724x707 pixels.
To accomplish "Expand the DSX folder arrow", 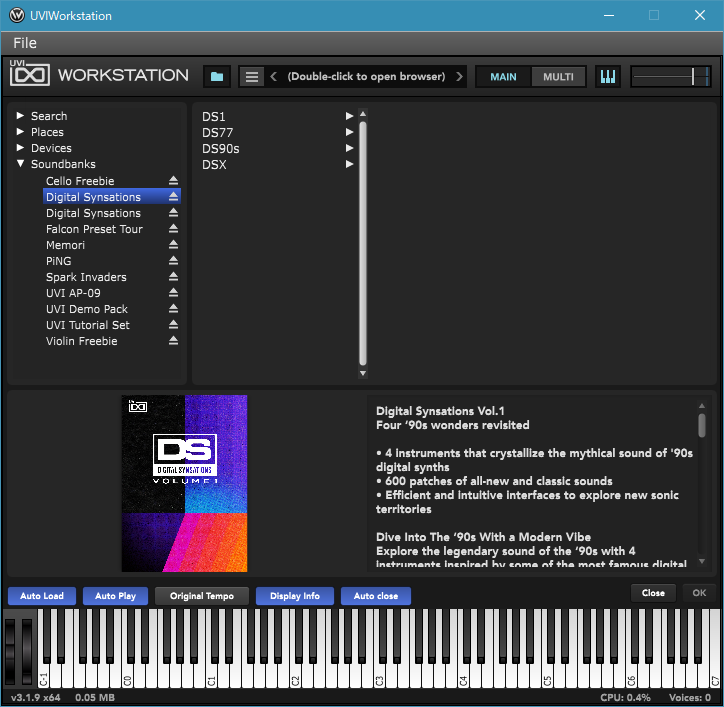I will (x=349, y=164).
